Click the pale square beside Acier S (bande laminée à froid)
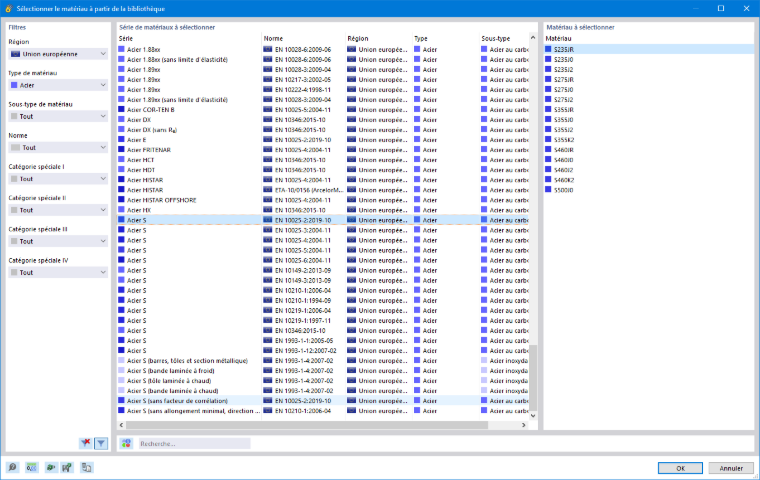This screenshot has height=480, width=760. [122, 370]
